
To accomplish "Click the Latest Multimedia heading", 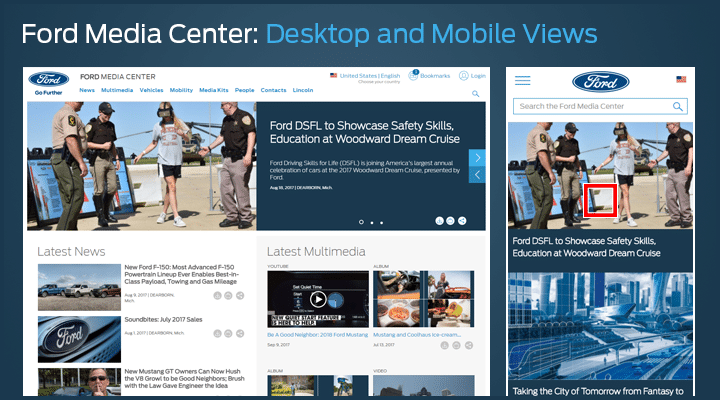I will 316,252.
